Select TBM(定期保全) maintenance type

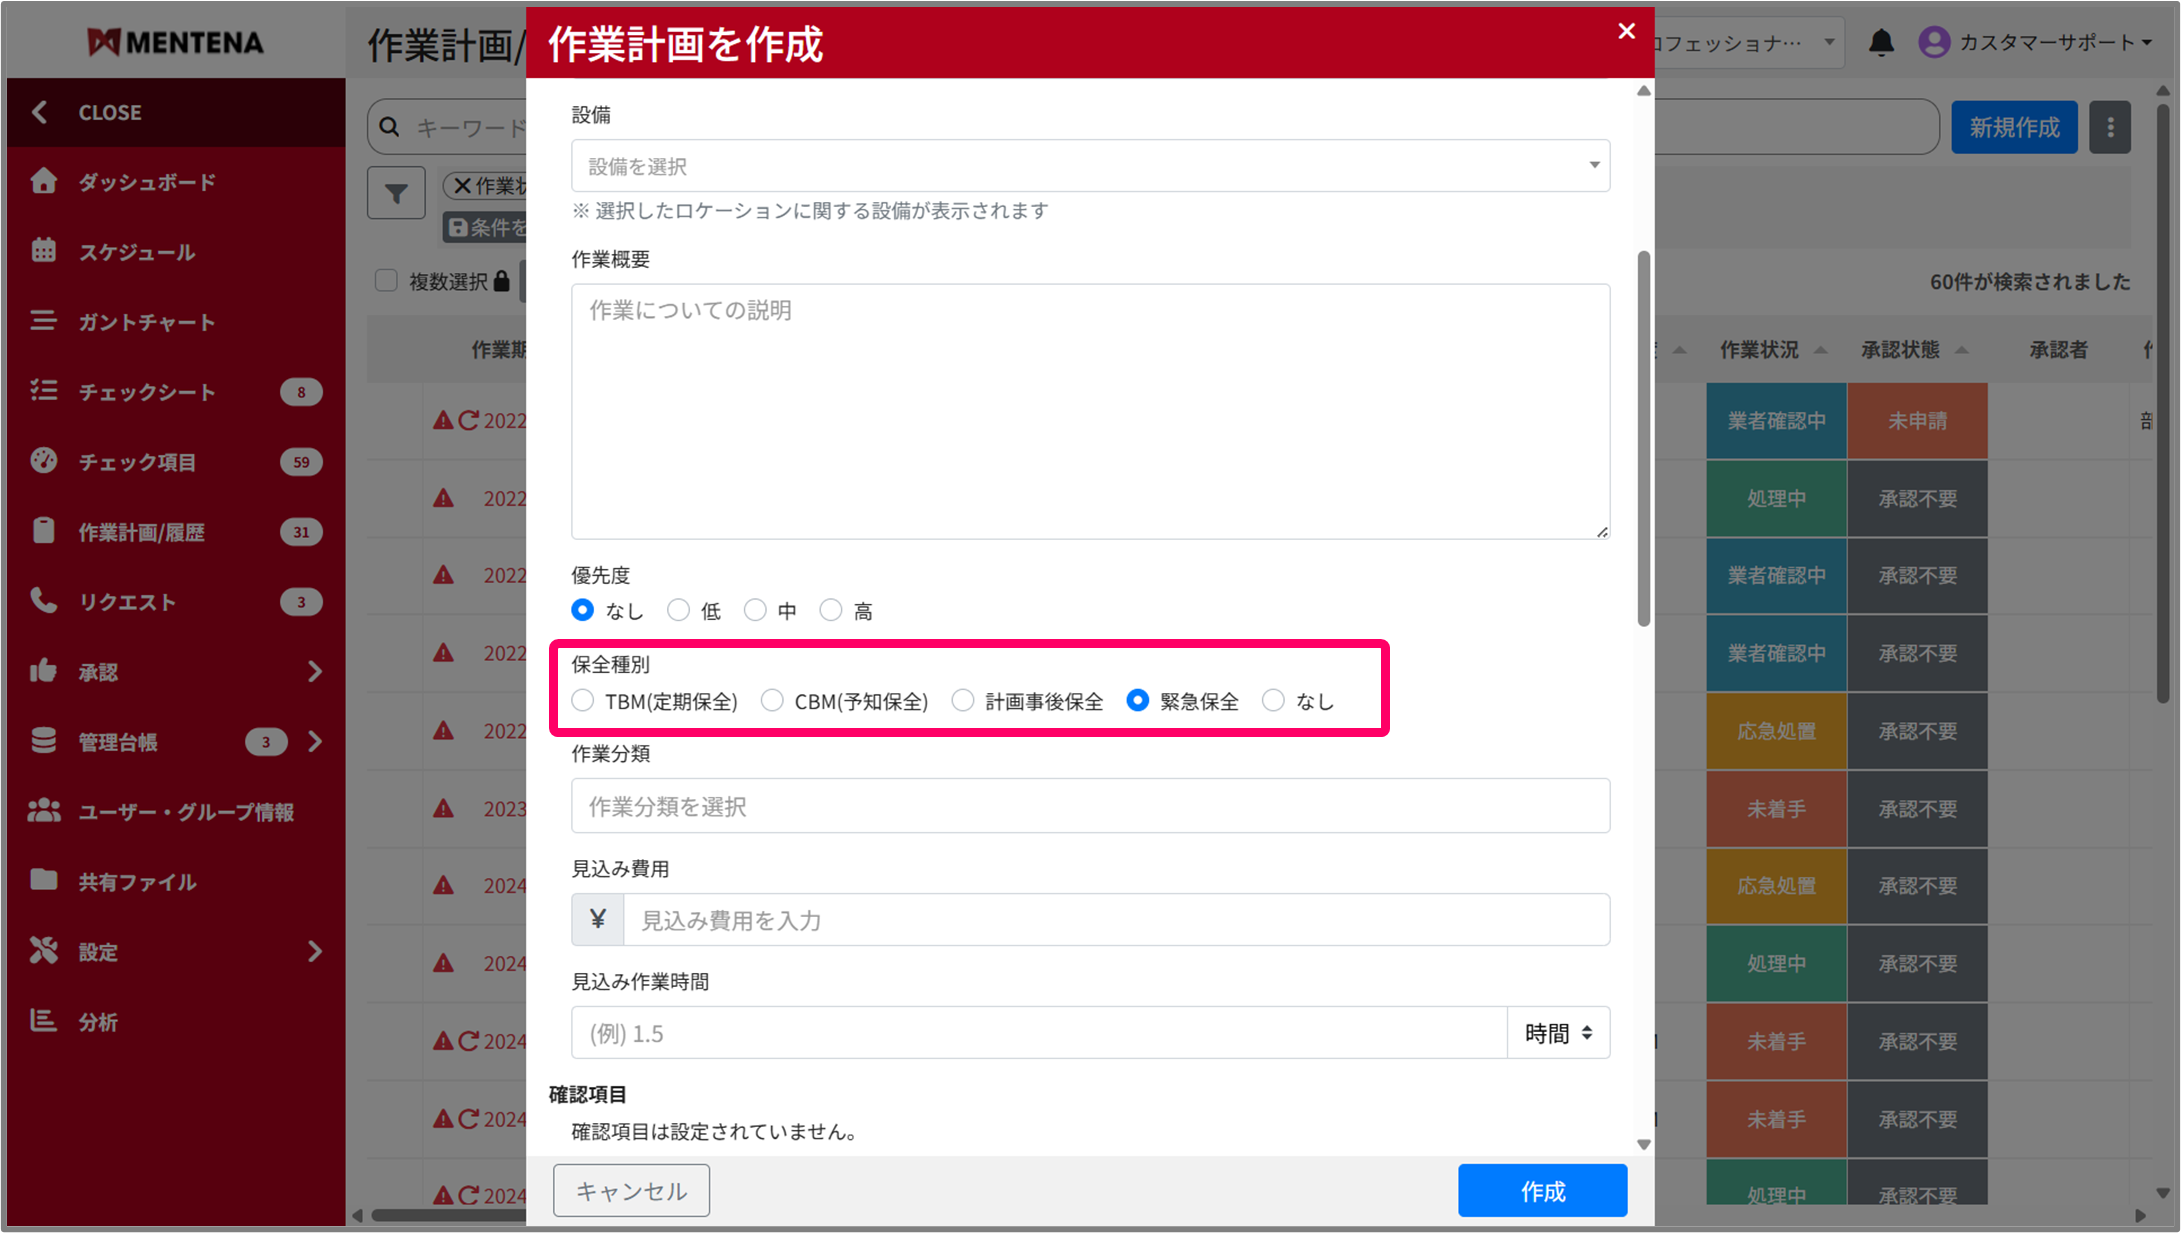point(583,701)
